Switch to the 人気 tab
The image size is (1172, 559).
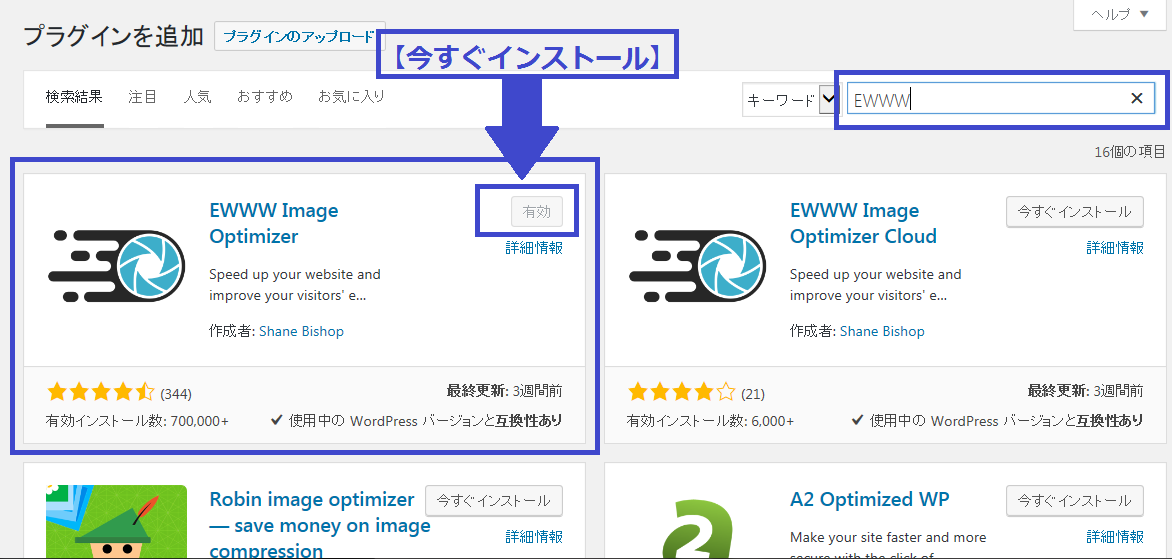pos(197,97)
